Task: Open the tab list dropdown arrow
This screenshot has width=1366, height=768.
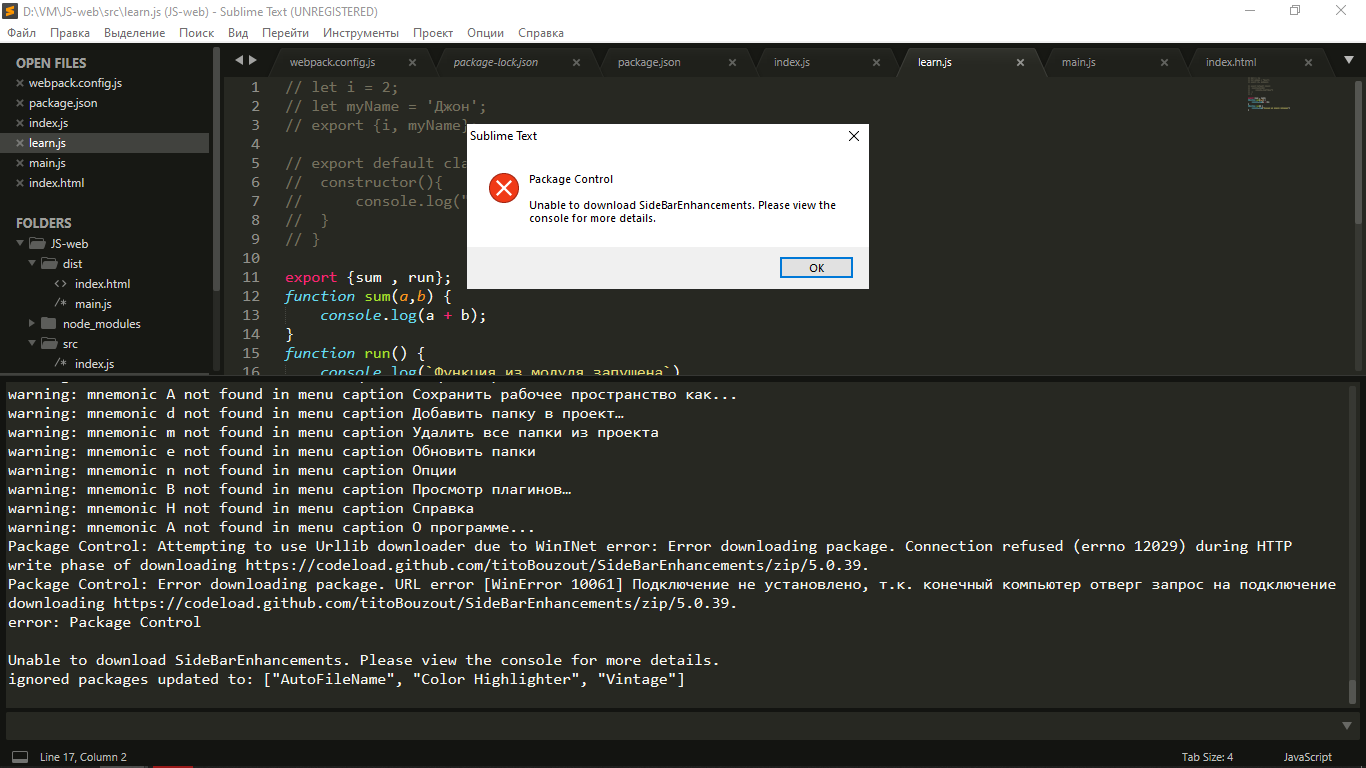Action: 1348,61
